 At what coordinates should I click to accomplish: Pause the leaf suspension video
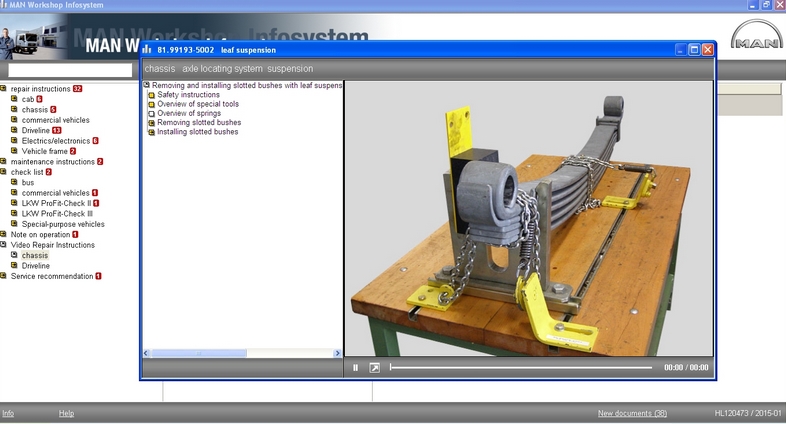pyautogui.click(x=355, y=368)
